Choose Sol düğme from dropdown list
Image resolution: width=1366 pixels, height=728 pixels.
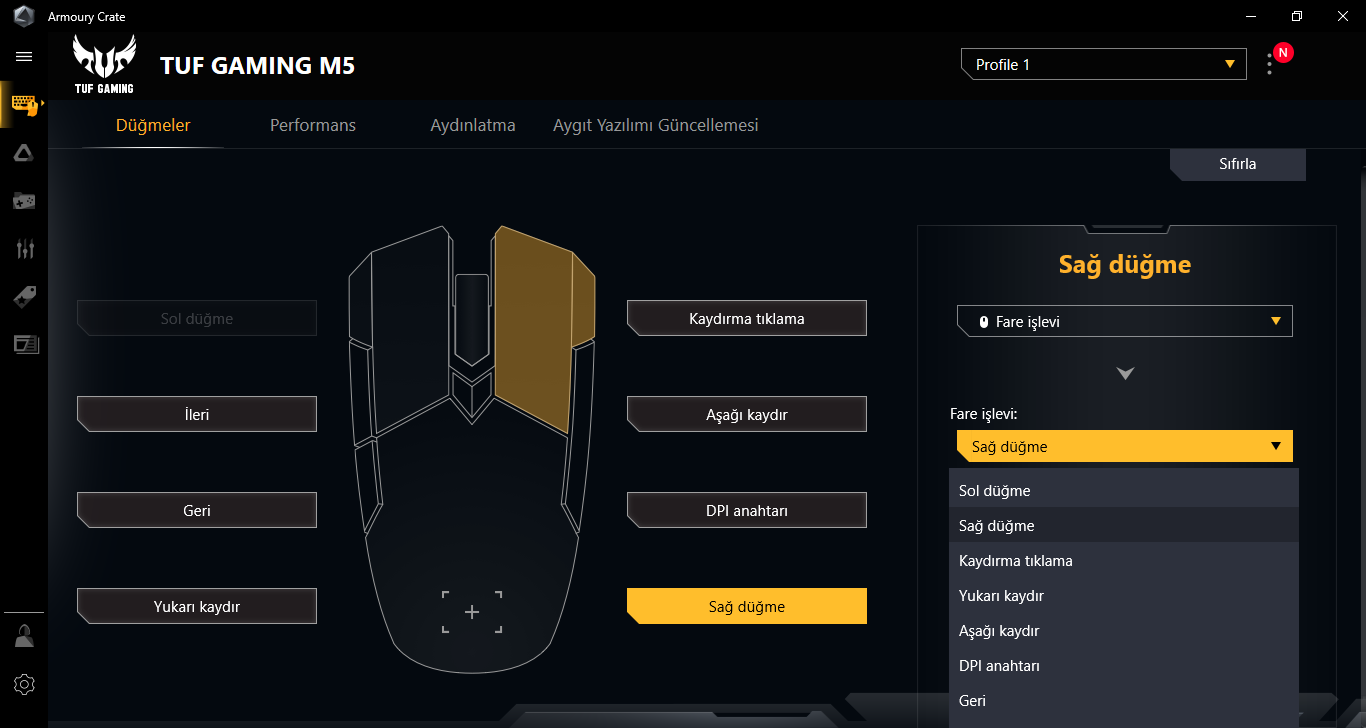point(1124,490)
